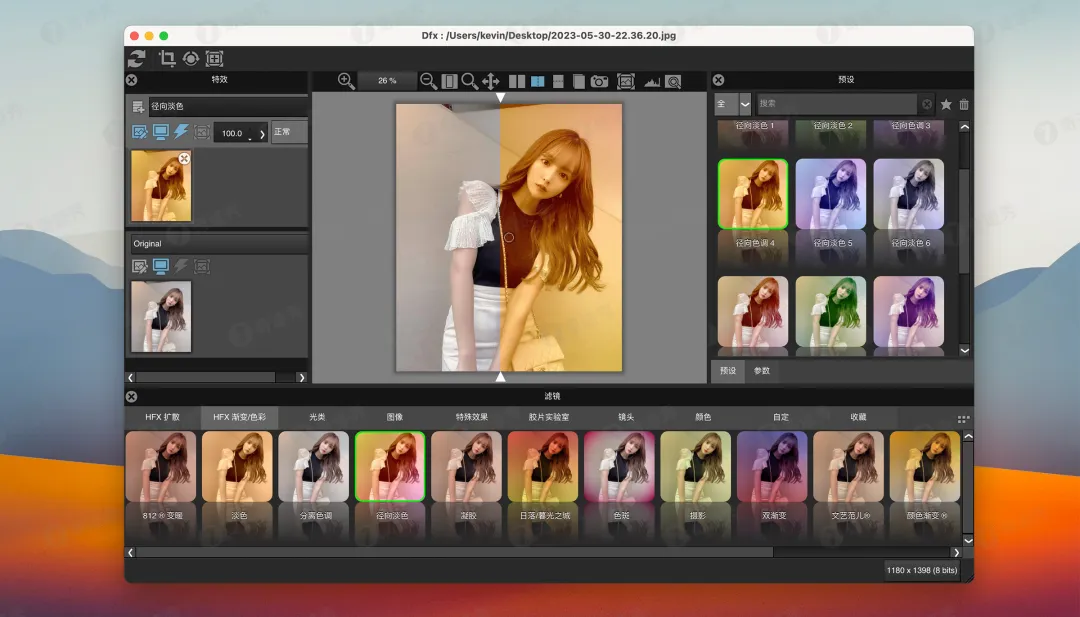Open the HFX 扩散 filter tab
The image size is (1080, 617).
163,417
